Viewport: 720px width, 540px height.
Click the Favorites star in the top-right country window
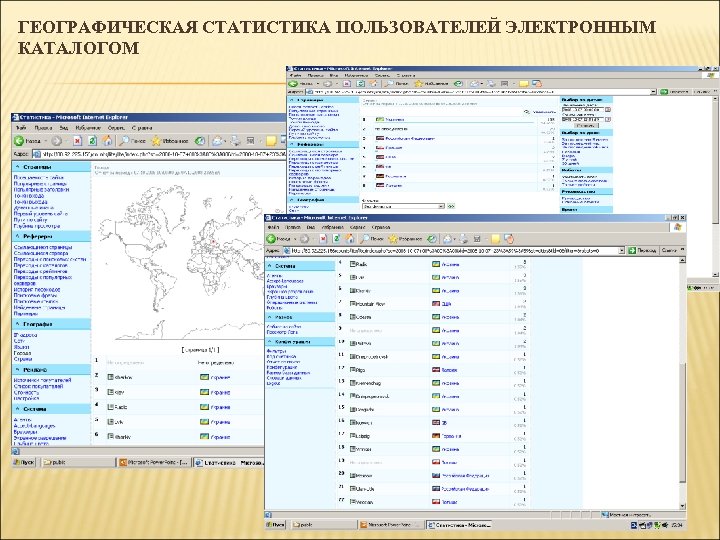tap(418, 84)
